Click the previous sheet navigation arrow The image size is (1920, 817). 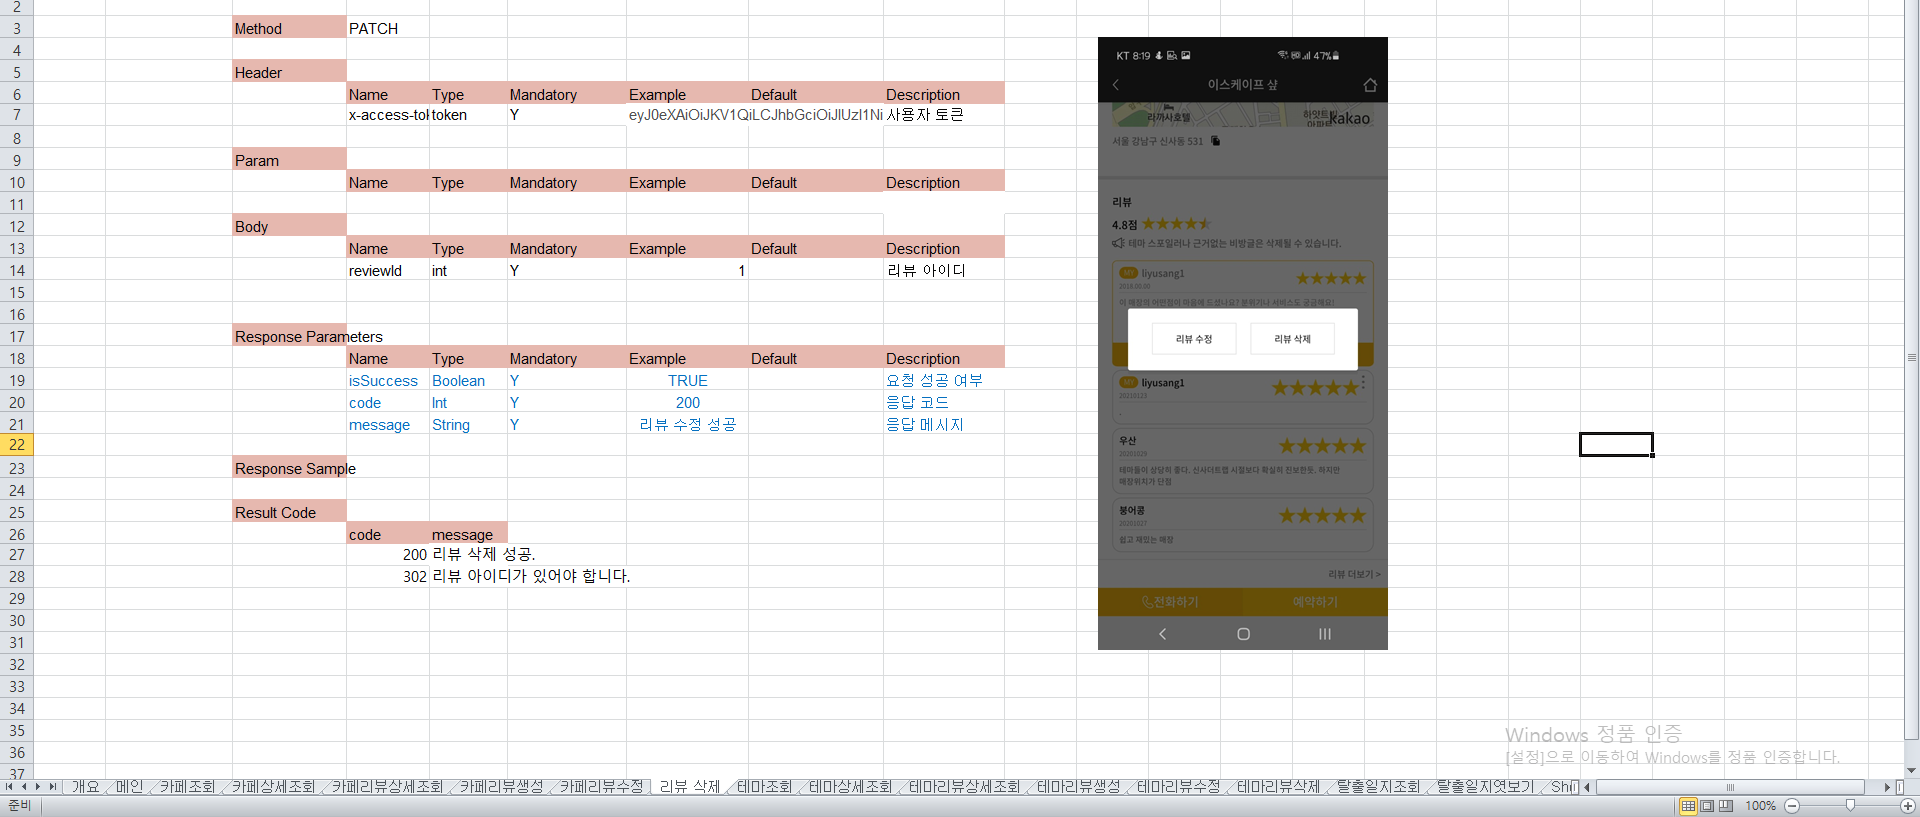24,787
